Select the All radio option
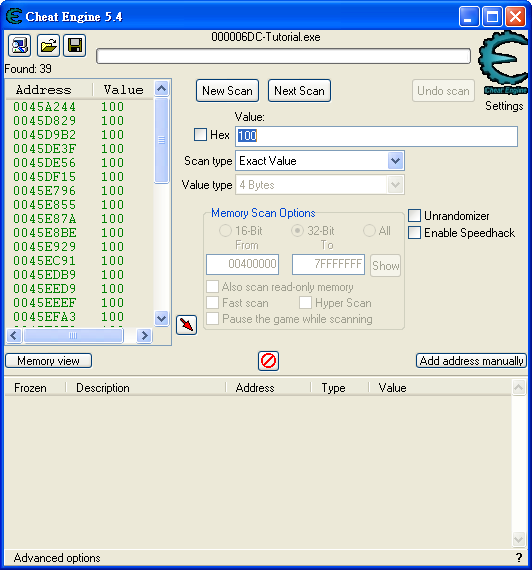532x570 pixels. click(369, 230)
